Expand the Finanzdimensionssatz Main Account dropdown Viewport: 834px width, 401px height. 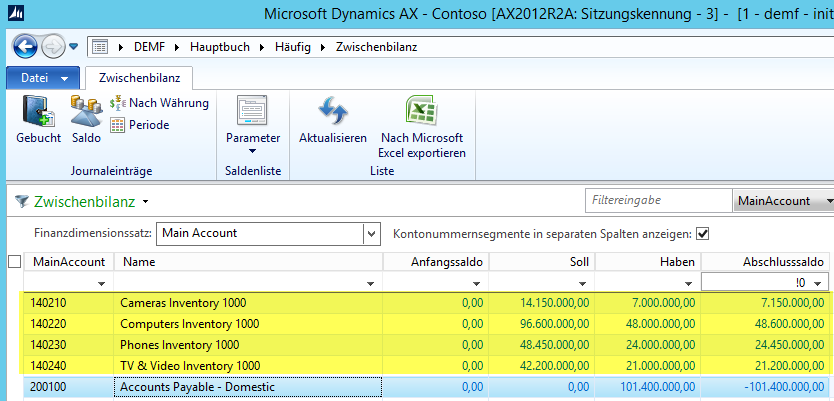(372, 234)
